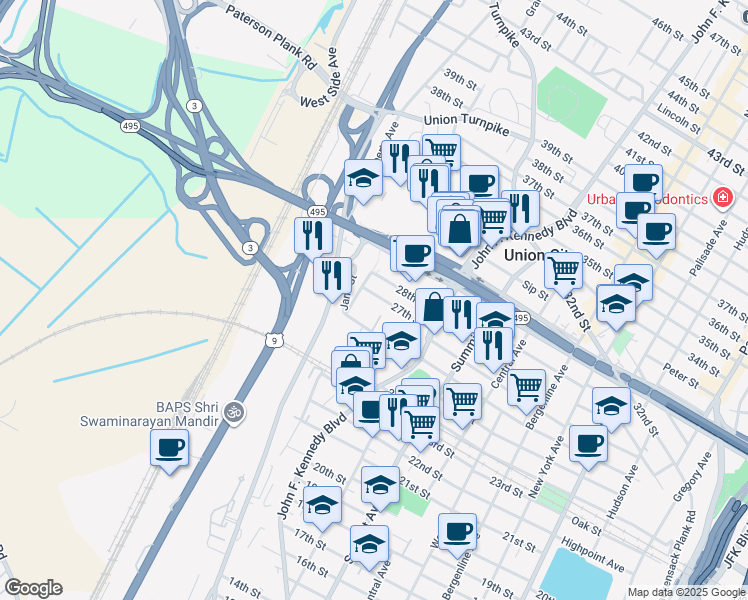Click the cafe marker near New York Ave
Image resolution: width=748 pixels, height=600 pixels.
click(588, 447)
